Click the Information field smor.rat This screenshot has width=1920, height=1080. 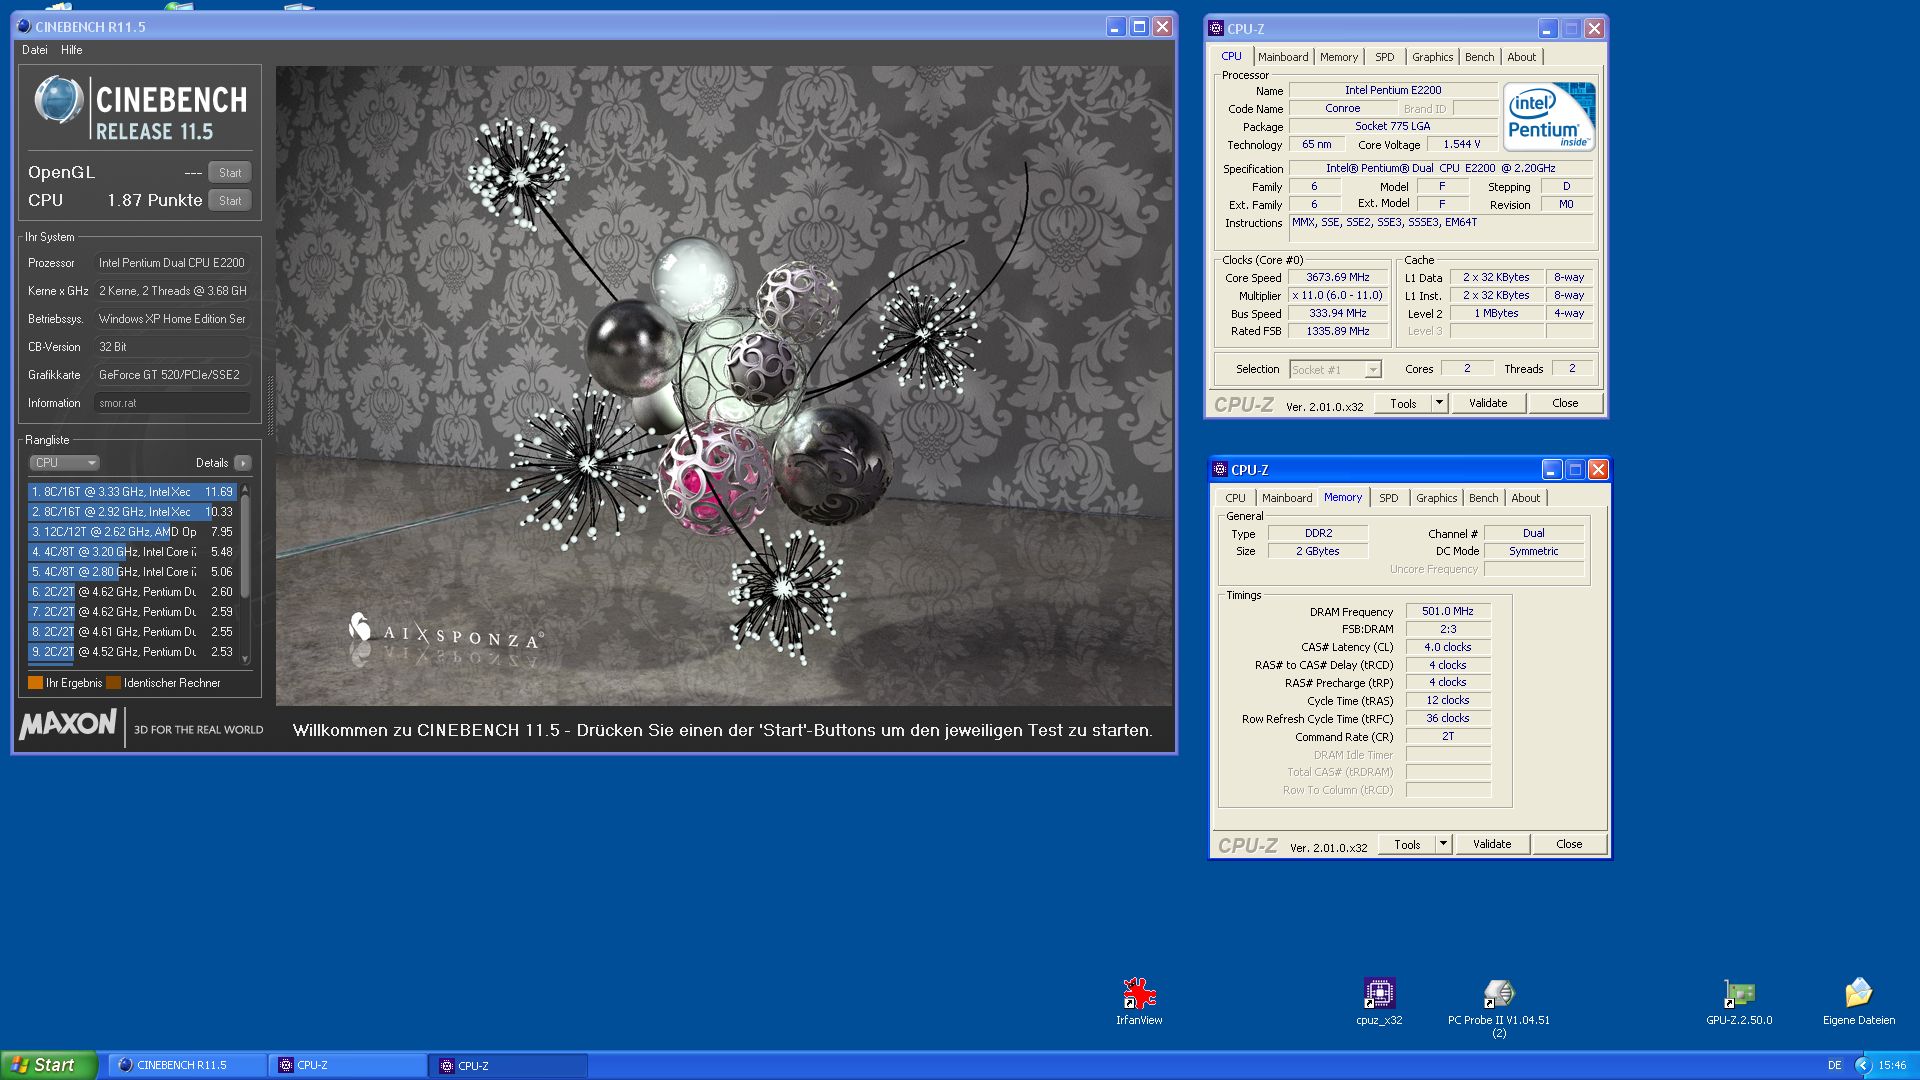coord(172,403)
